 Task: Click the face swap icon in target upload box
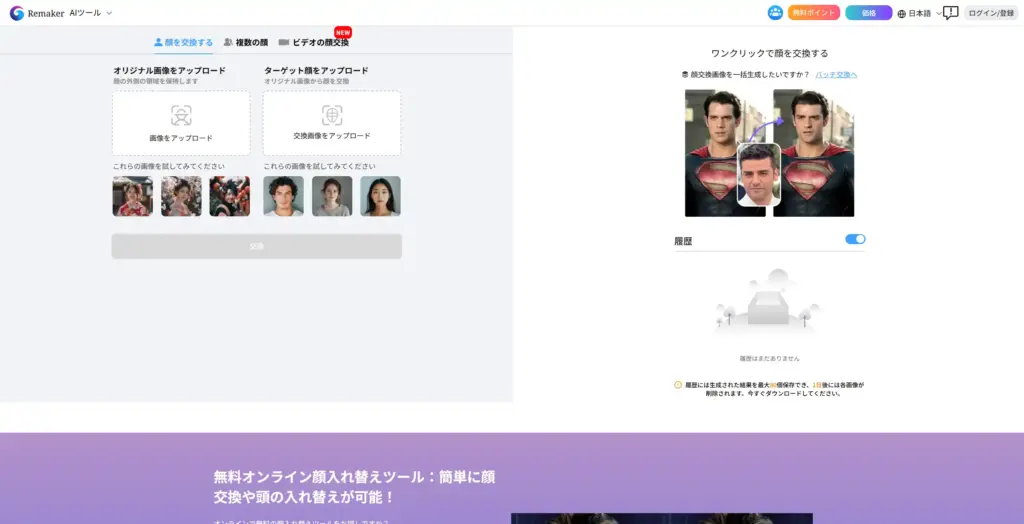(x=332, y=115)
